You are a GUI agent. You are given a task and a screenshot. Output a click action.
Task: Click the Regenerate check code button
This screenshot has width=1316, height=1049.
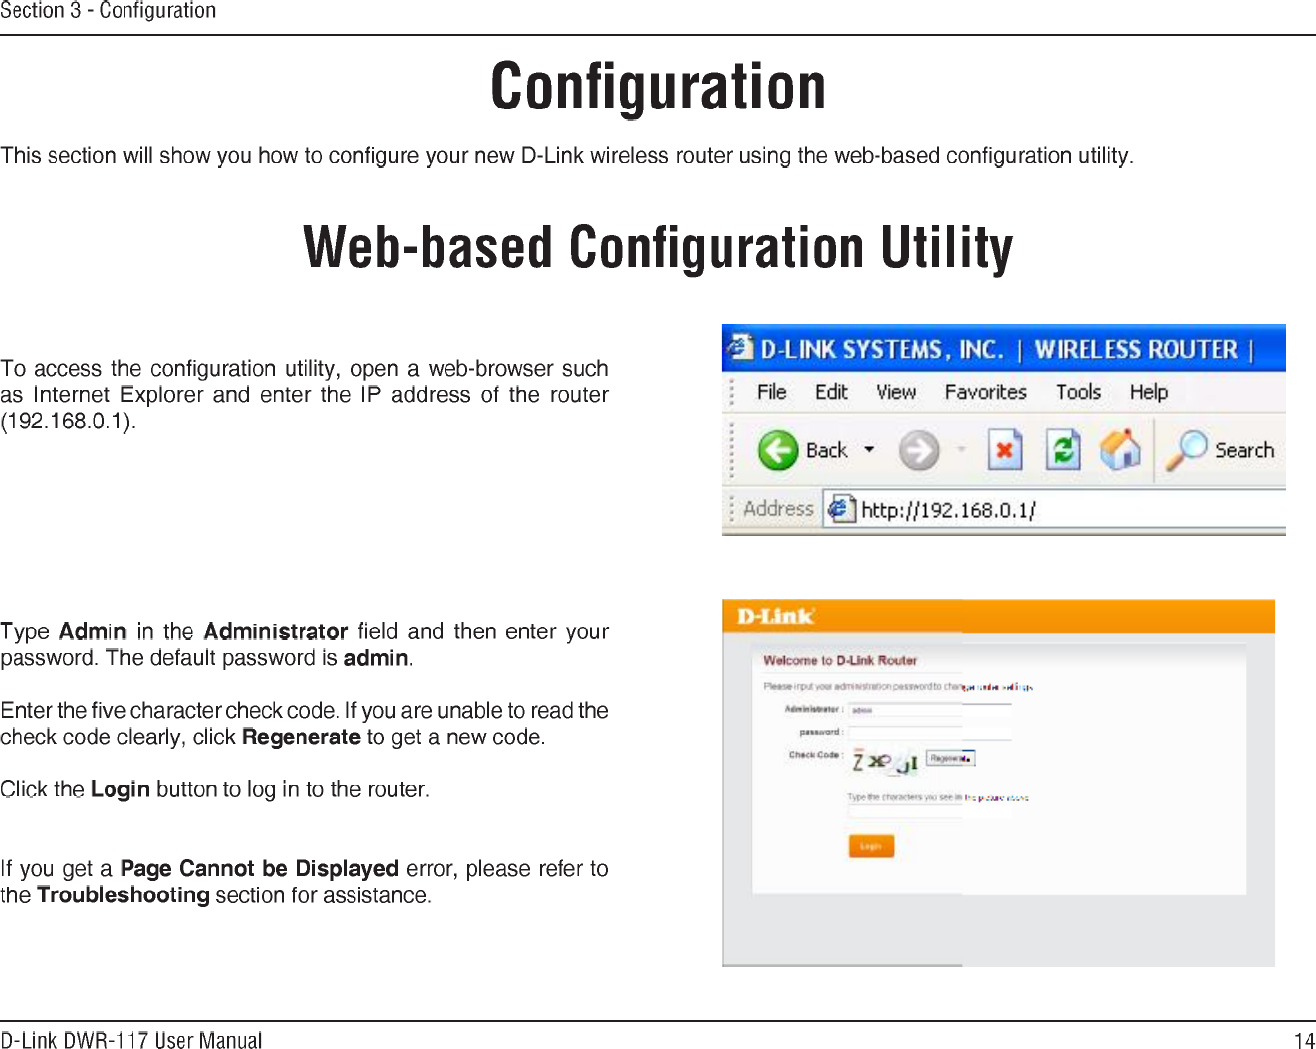[x=950, y=759]
